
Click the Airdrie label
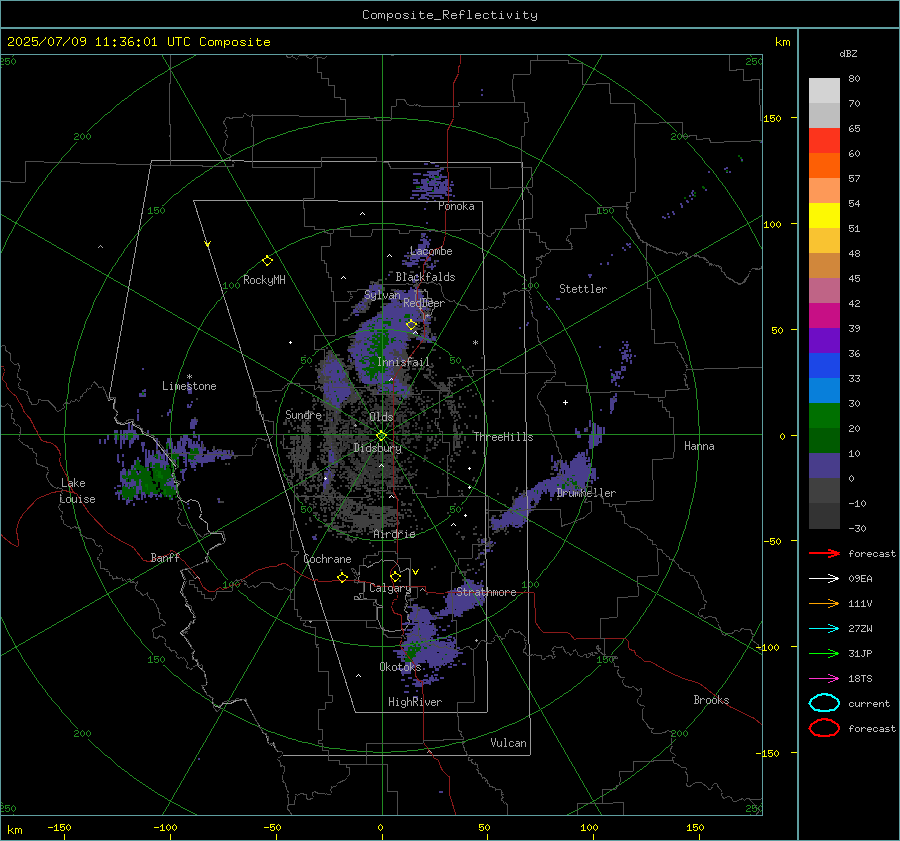pos(394,534)
